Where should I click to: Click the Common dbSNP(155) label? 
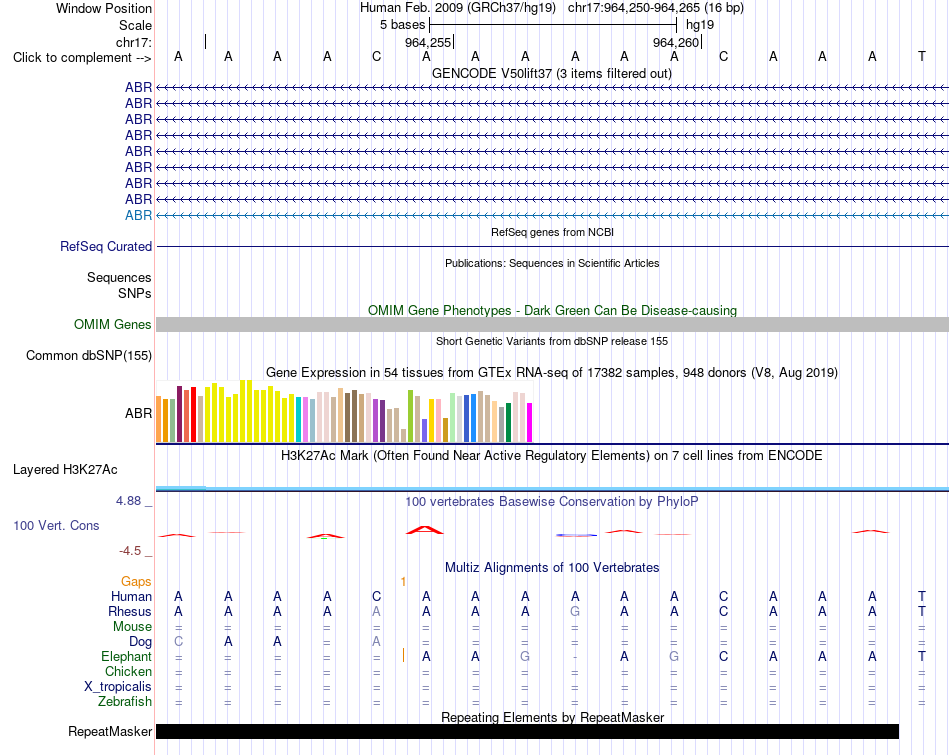coord(88,356)
